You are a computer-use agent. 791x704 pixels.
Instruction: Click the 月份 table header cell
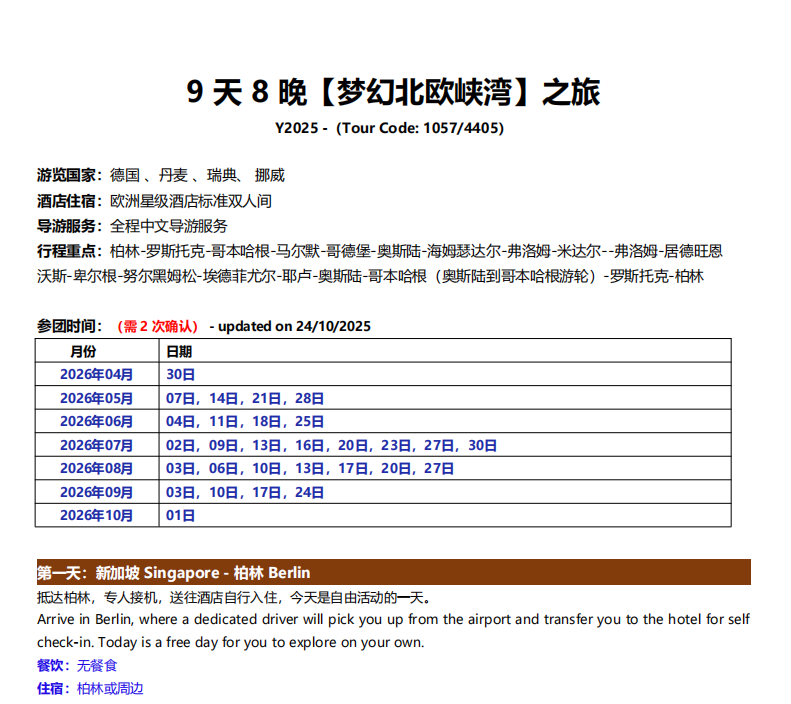tap(84, 351)
